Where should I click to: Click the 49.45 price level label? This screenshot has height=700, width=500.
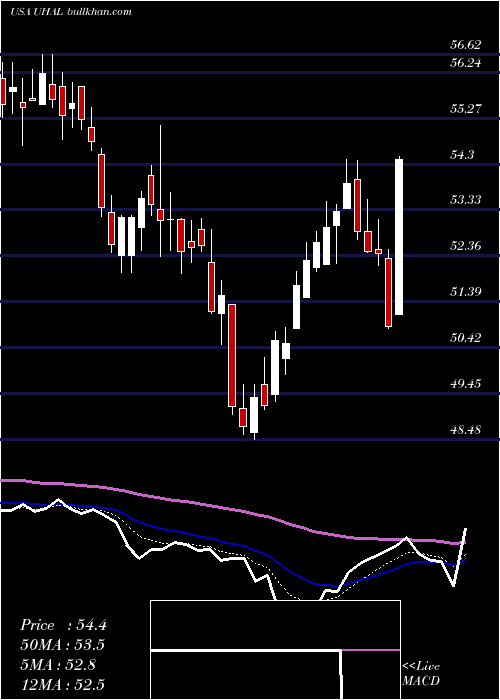(x=466, y=384)
